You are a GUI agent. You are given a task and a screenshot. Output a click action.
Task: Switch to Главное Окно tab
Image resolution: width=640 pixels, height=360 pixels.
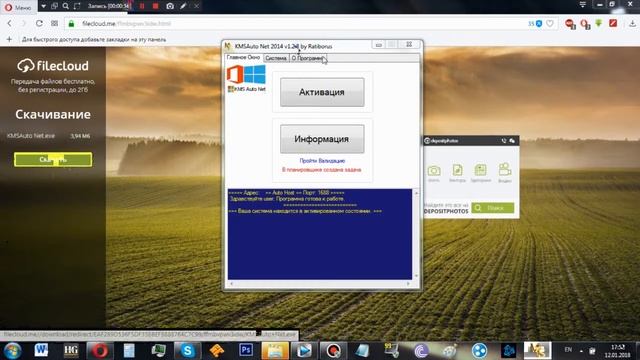point(243,58)
